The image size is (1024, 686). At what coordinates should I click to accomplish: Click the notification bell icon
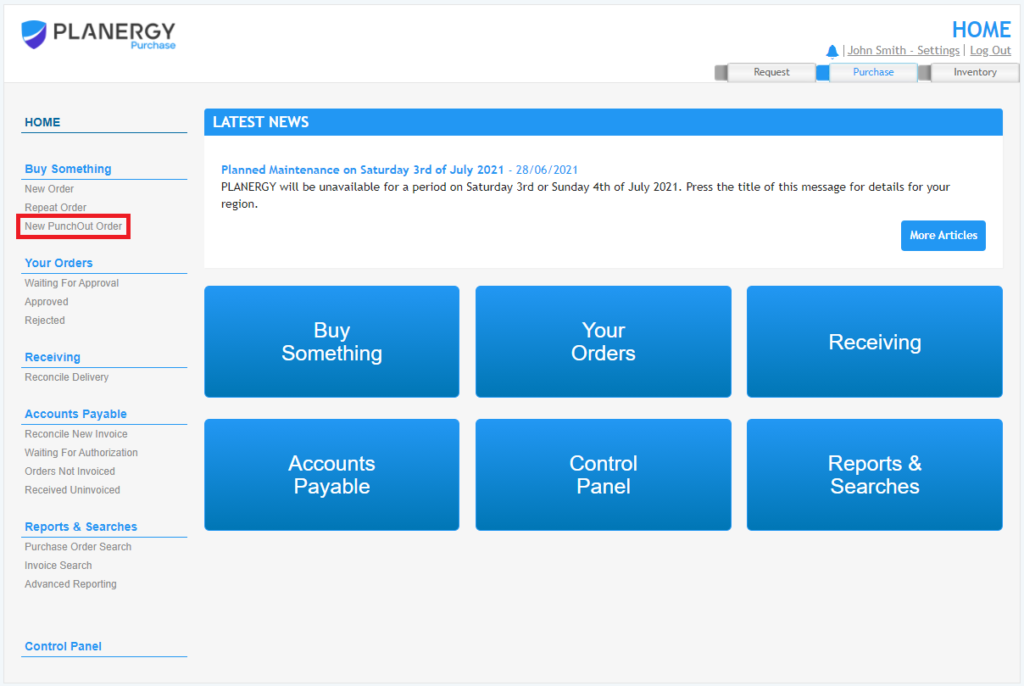point(833,50)
